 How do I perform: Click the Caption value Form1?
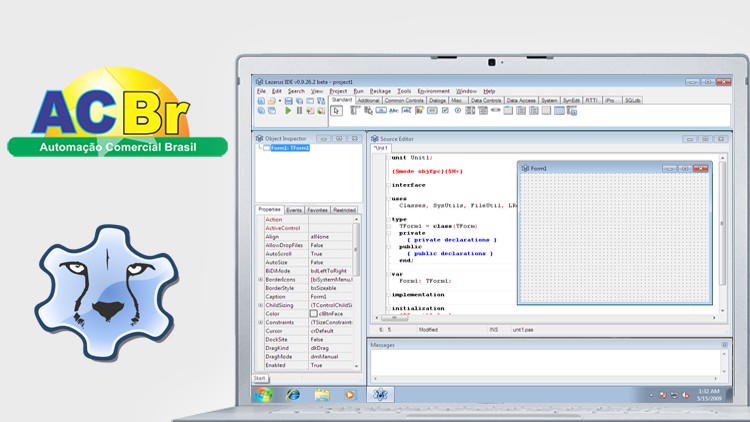319,297
